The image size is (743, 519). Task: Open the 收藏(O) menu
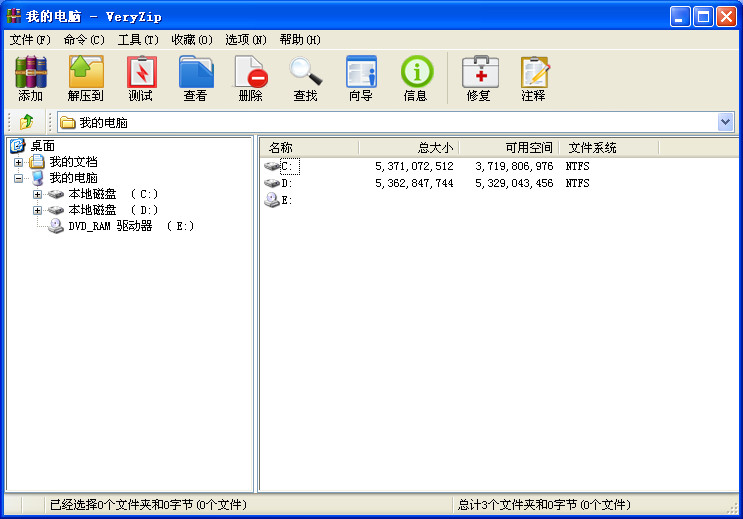[x=192, y=40]
